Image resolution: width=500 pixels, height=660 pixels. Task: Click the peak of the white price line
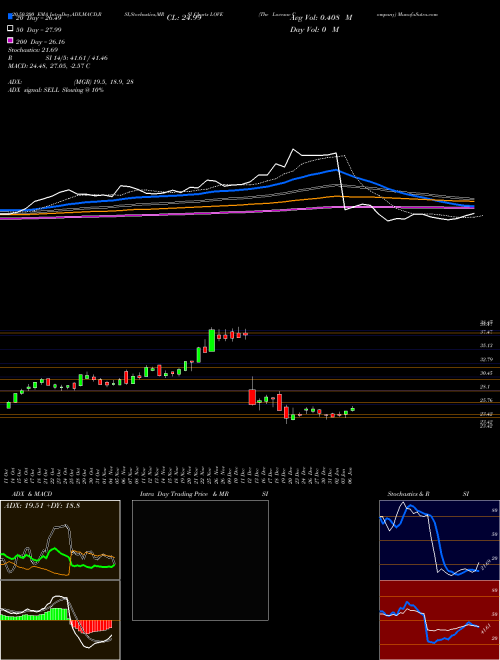pos(294,149)
